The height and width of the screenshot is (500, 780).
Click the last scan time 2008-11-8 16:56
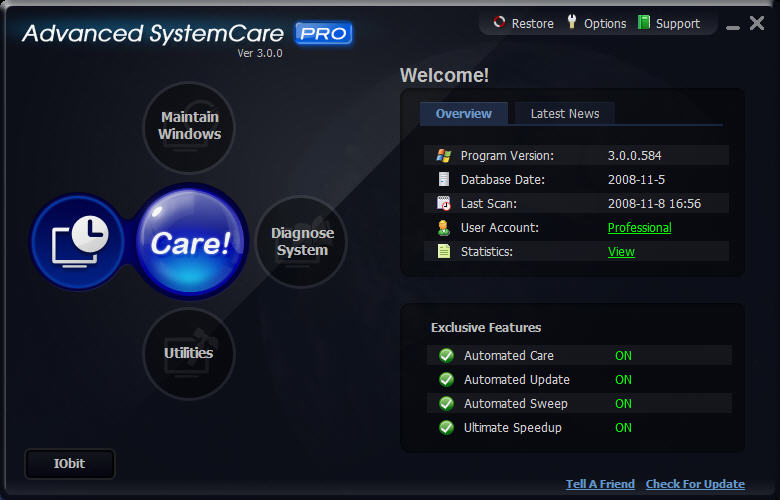point(654,203)
